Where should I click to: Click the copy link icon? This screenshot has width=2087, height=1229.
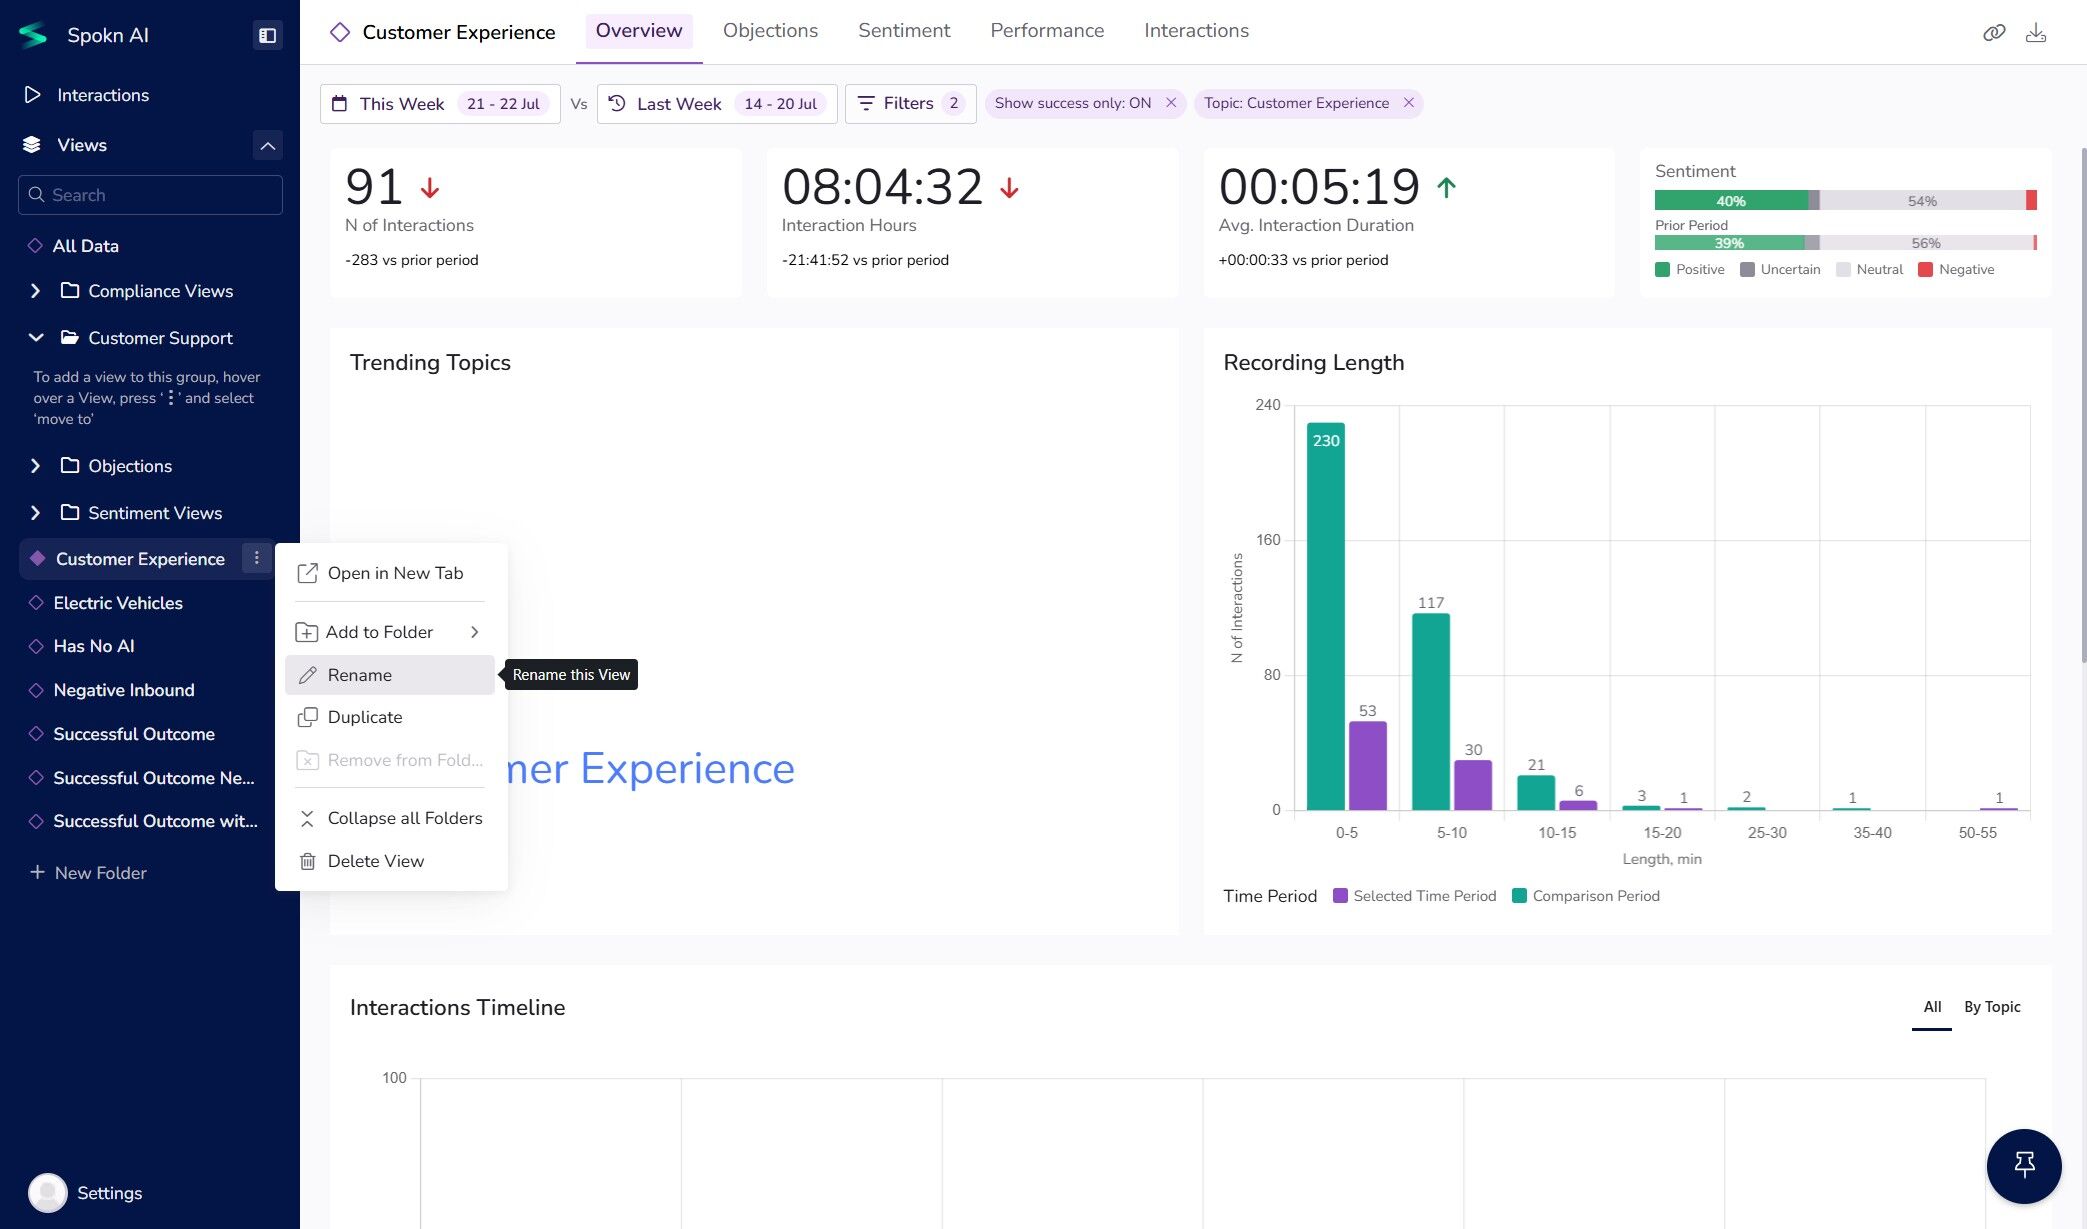(1994, 33)
